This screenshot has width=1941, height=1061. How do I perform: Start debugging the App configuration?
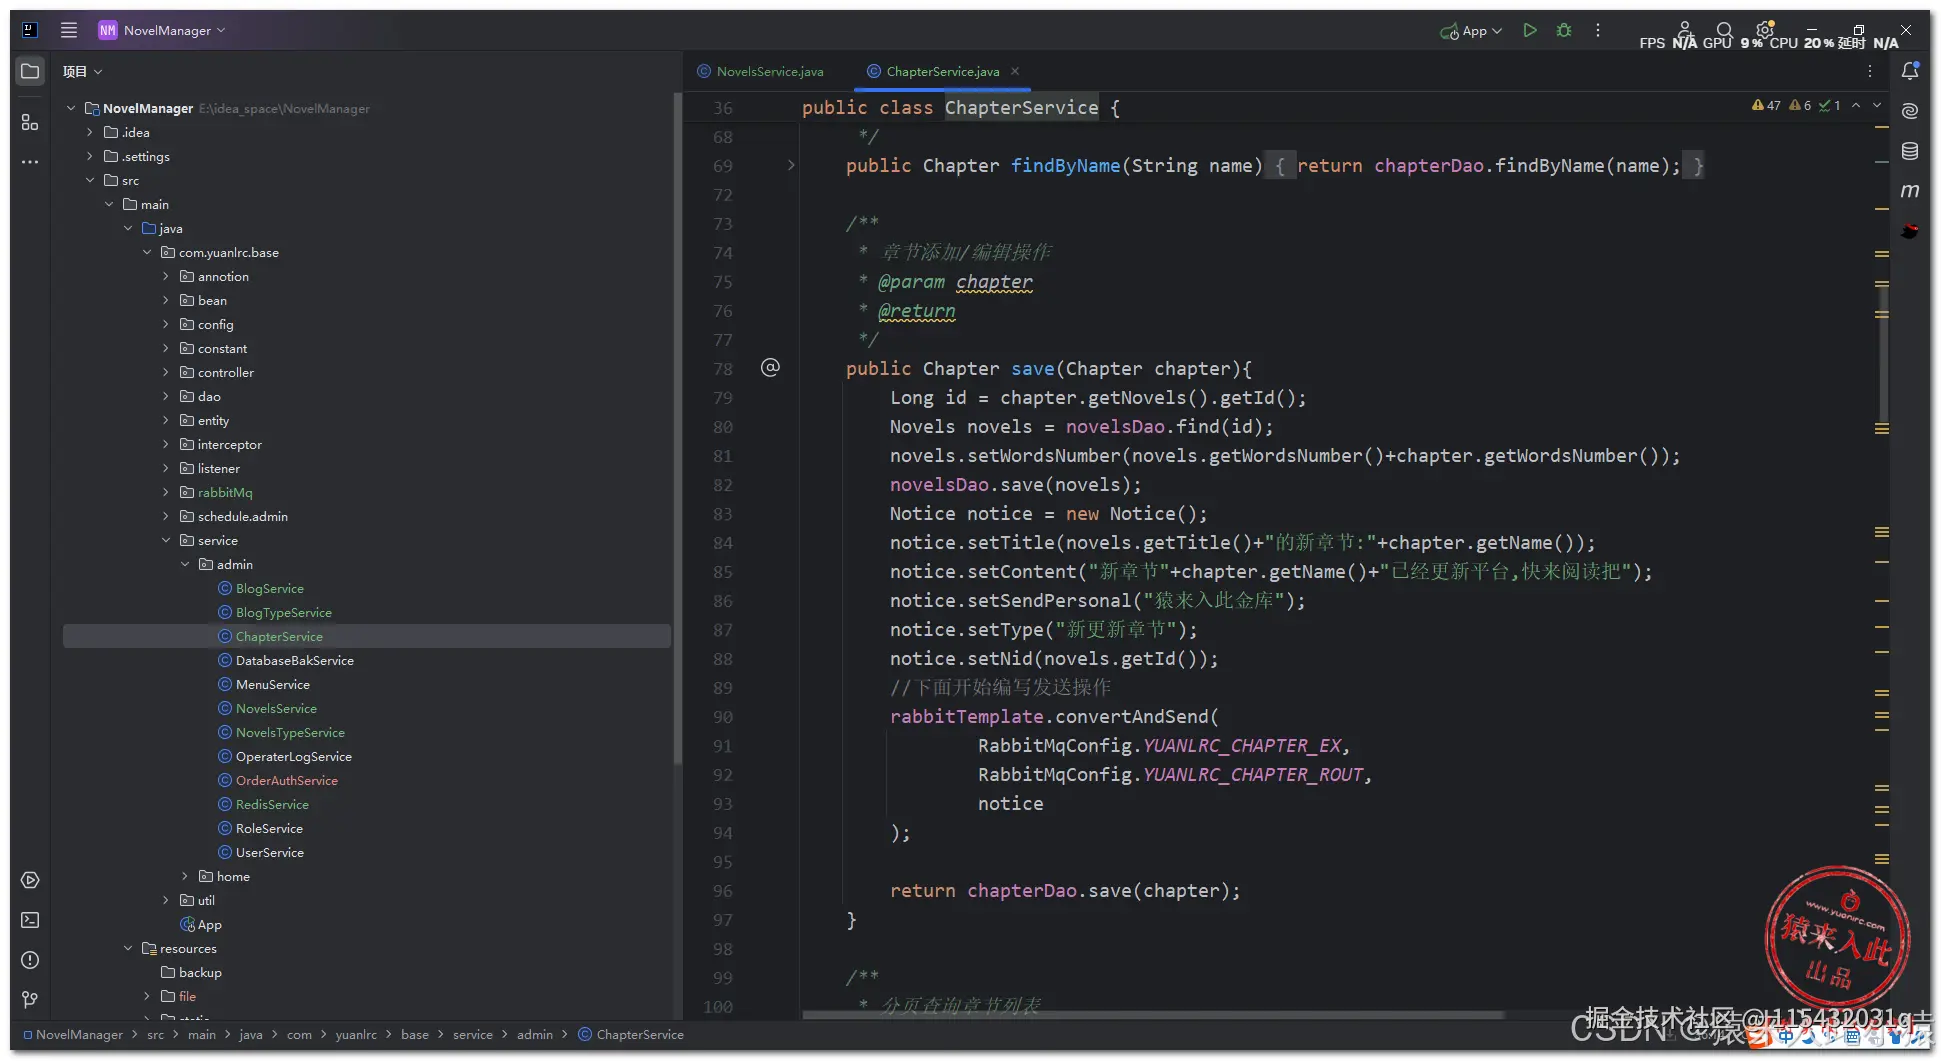1564,30
